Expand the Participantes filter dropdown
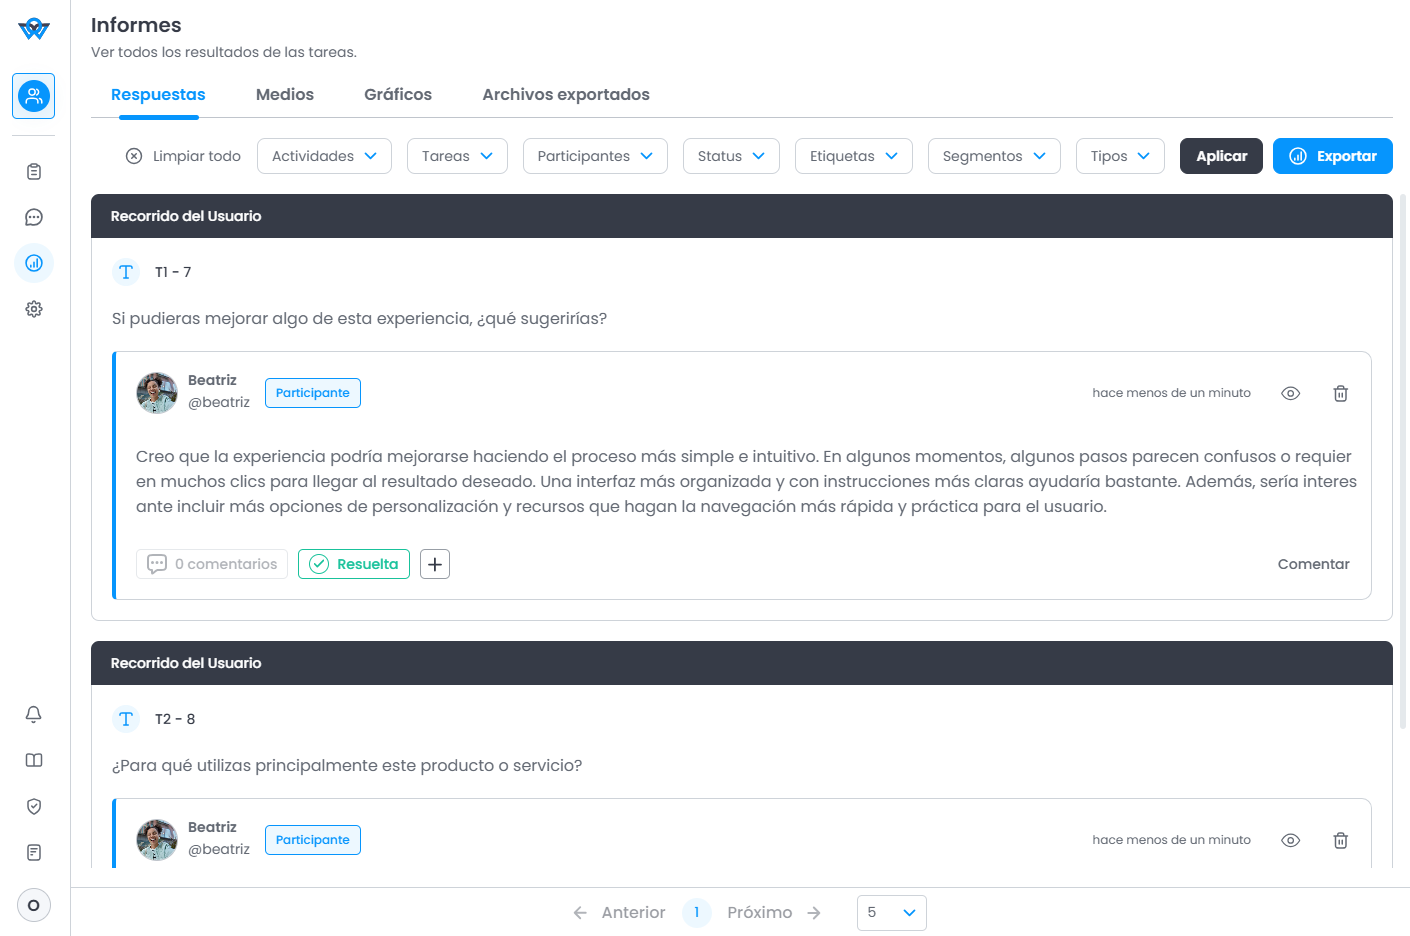Image resolution: width=1410 pixels, height=936 pixels. click(x=595, y=156)
